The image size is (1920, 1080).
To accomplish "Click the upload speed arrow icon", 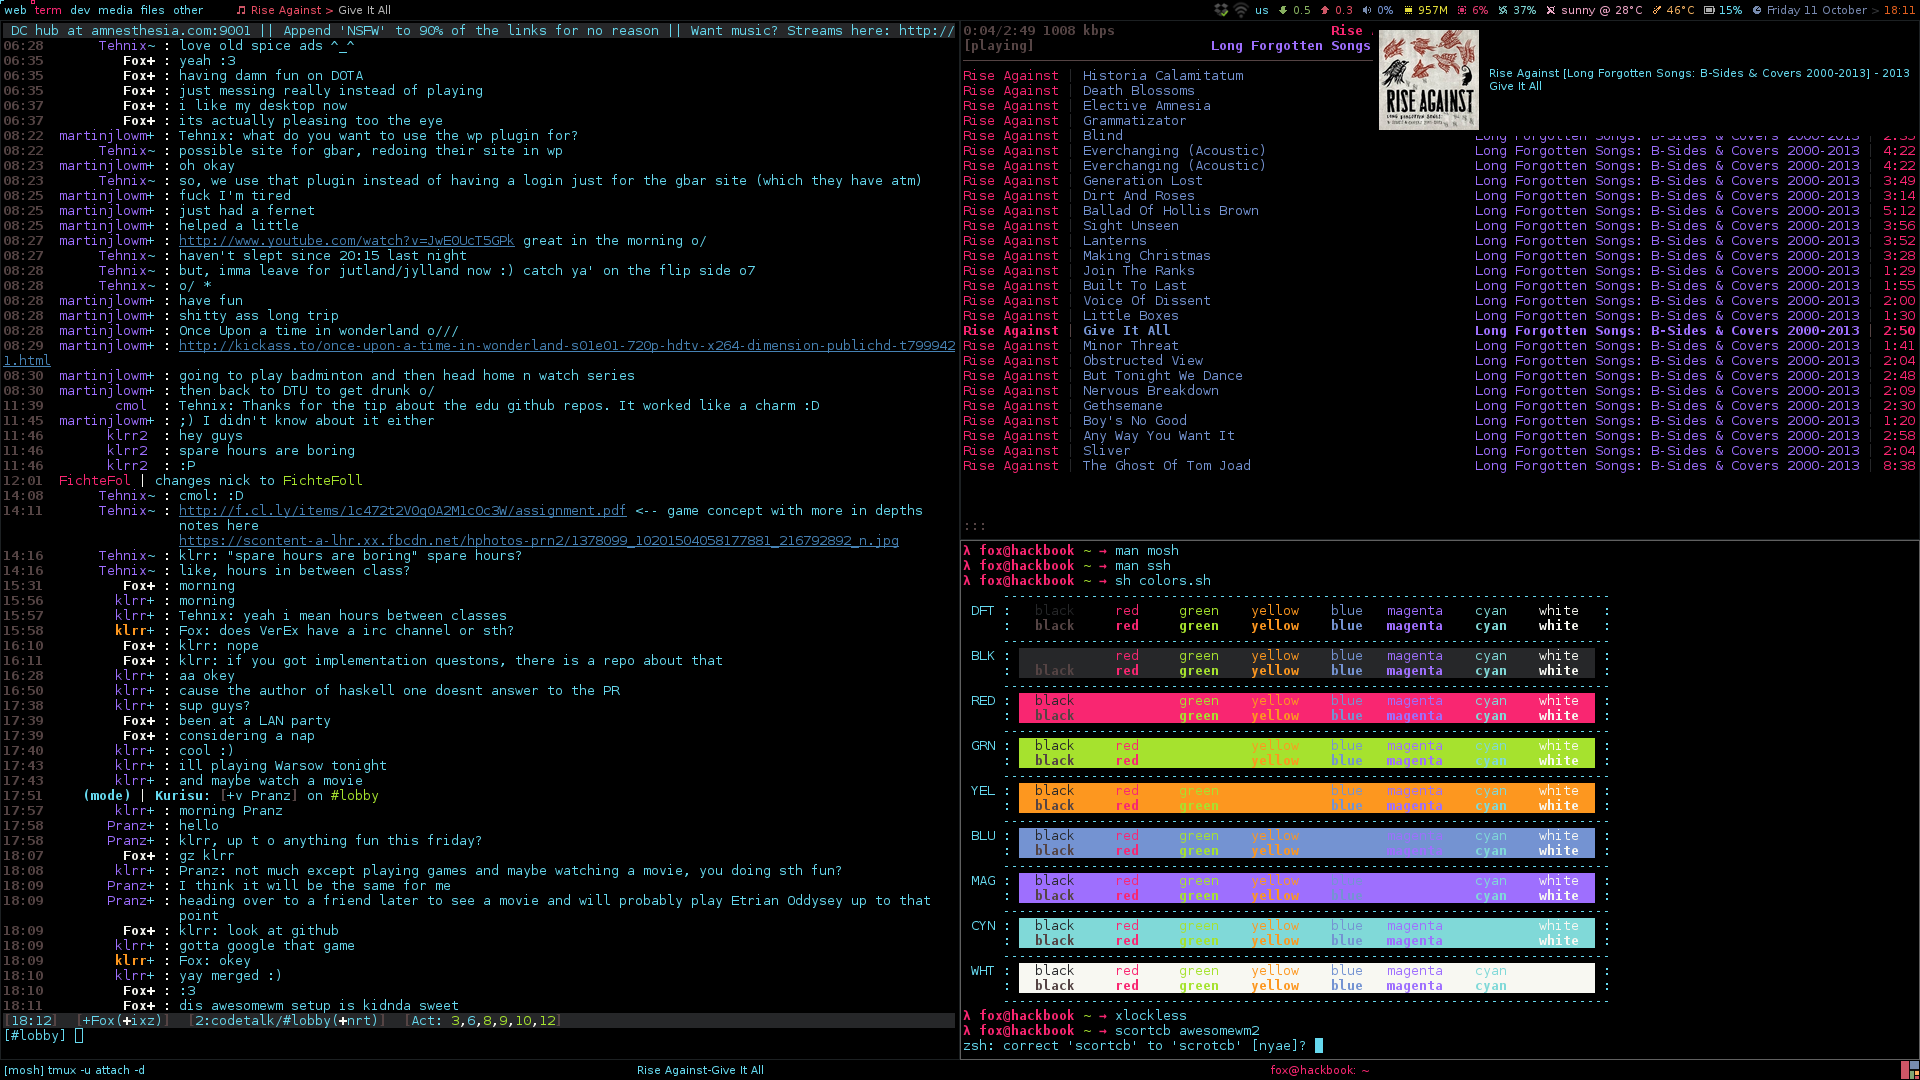I will [1325, 10].
